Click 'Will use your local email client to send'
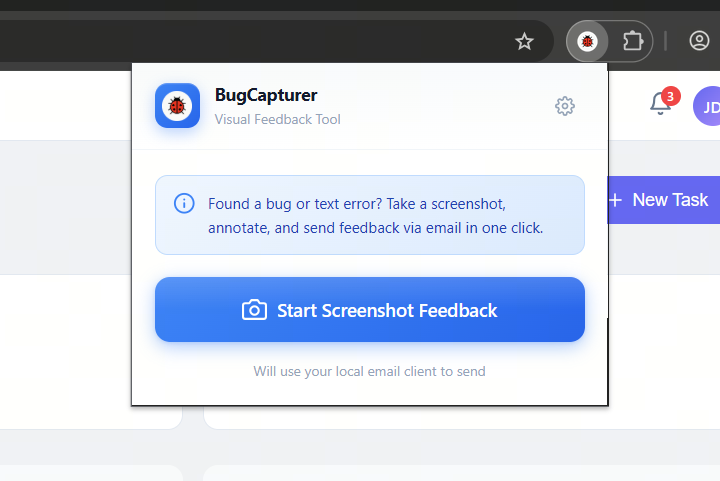 pos(369,371)
